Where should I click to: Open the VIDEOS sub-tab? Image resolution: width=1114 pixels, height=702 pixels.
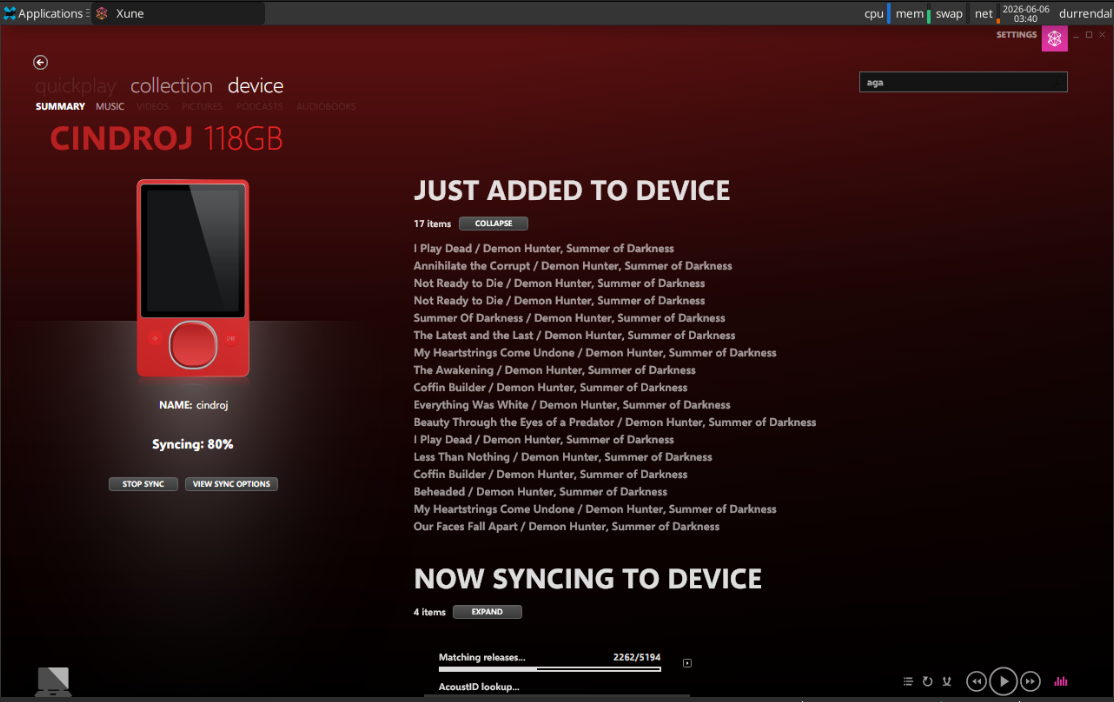click(153, 107)
